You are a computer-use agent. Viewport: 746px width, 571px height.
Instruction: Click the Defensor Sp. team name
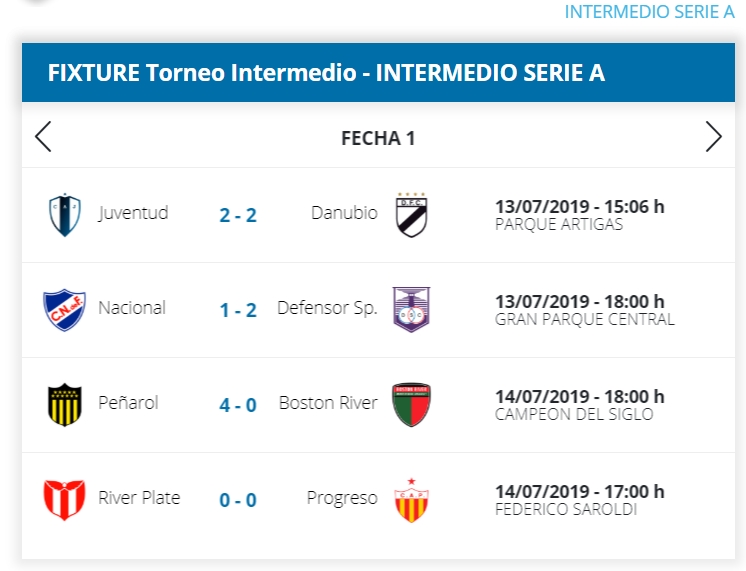(327, 308)
